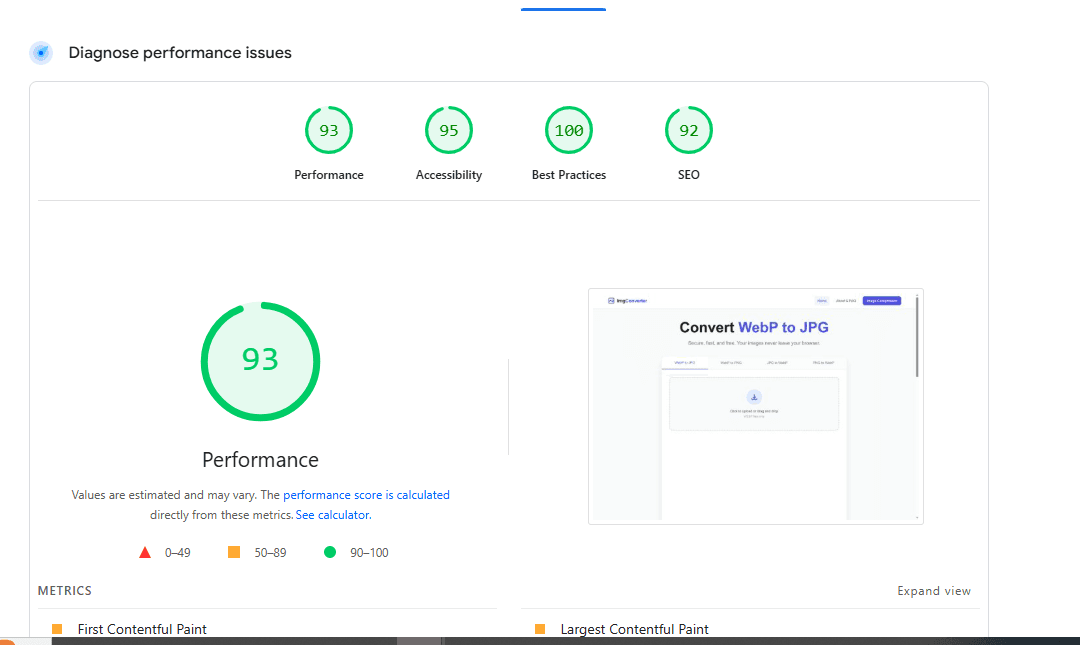Select the Accessibility score gauge showing 95
Screen dimensions: 1080x645
[x=448, y=130]
